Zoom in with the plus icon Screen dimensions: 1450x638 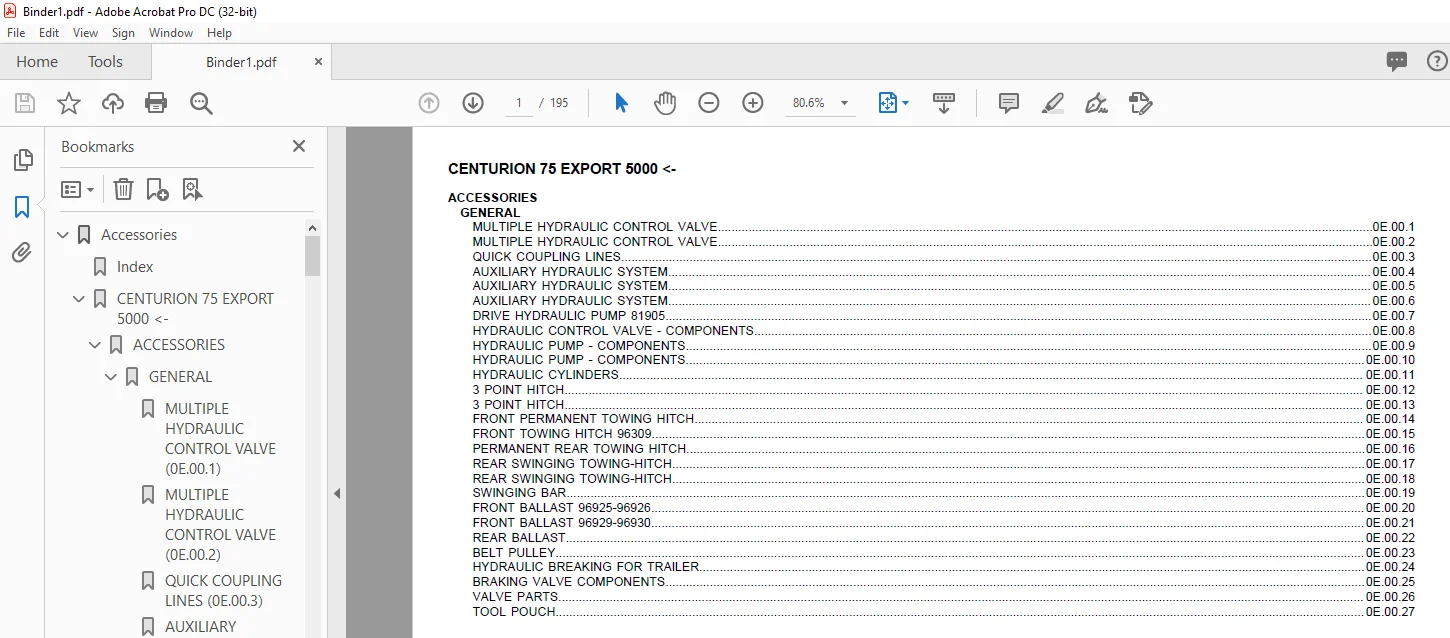[753, 103]
